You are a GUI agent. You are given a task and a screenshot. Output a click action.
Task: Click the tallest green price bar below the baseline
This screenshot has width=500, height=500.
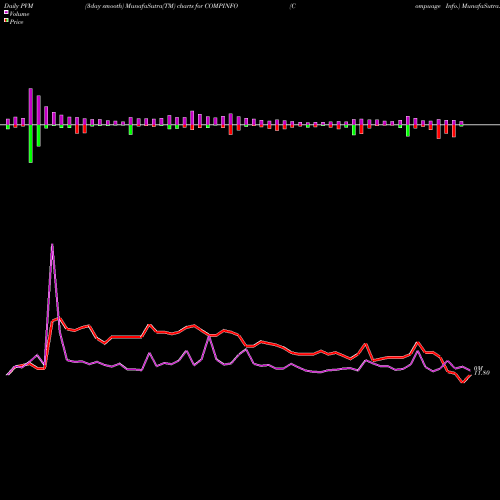(31, 144)
